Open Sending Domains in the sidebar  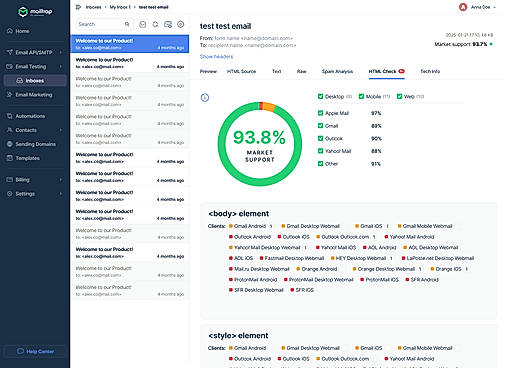(x=35, y=144)
